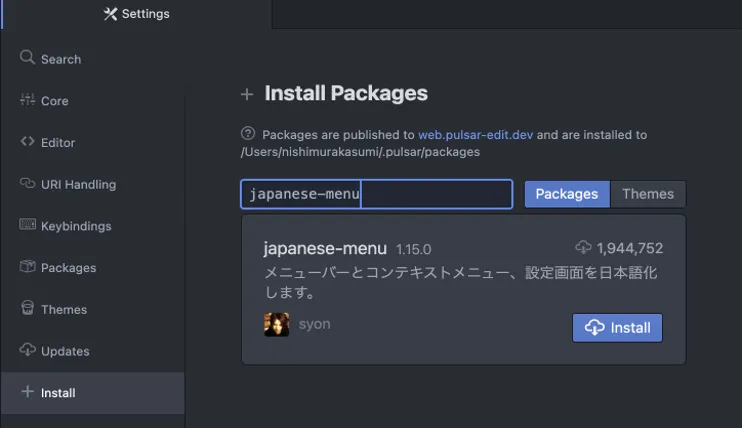Click the cloud download icon beside Updates
742x428 pixels.
[27, 349]
